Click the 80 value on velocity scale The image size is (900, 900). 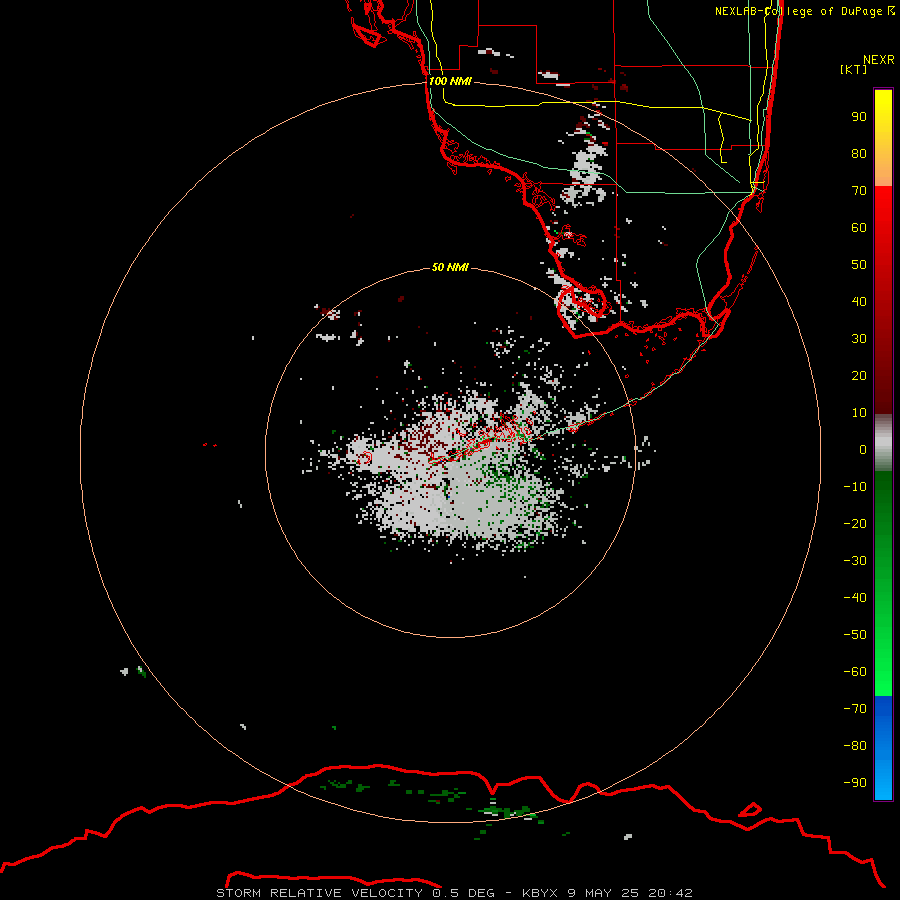click(x=859, y=154)
